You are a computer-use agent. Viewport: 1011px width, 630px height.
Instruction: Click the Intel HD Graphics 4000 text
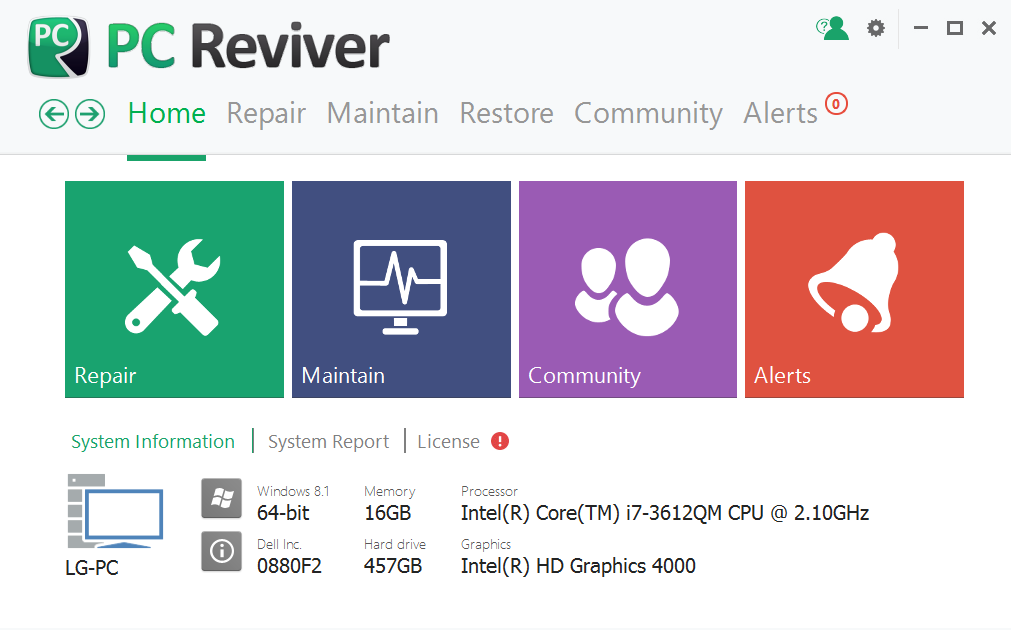[578, 566]
